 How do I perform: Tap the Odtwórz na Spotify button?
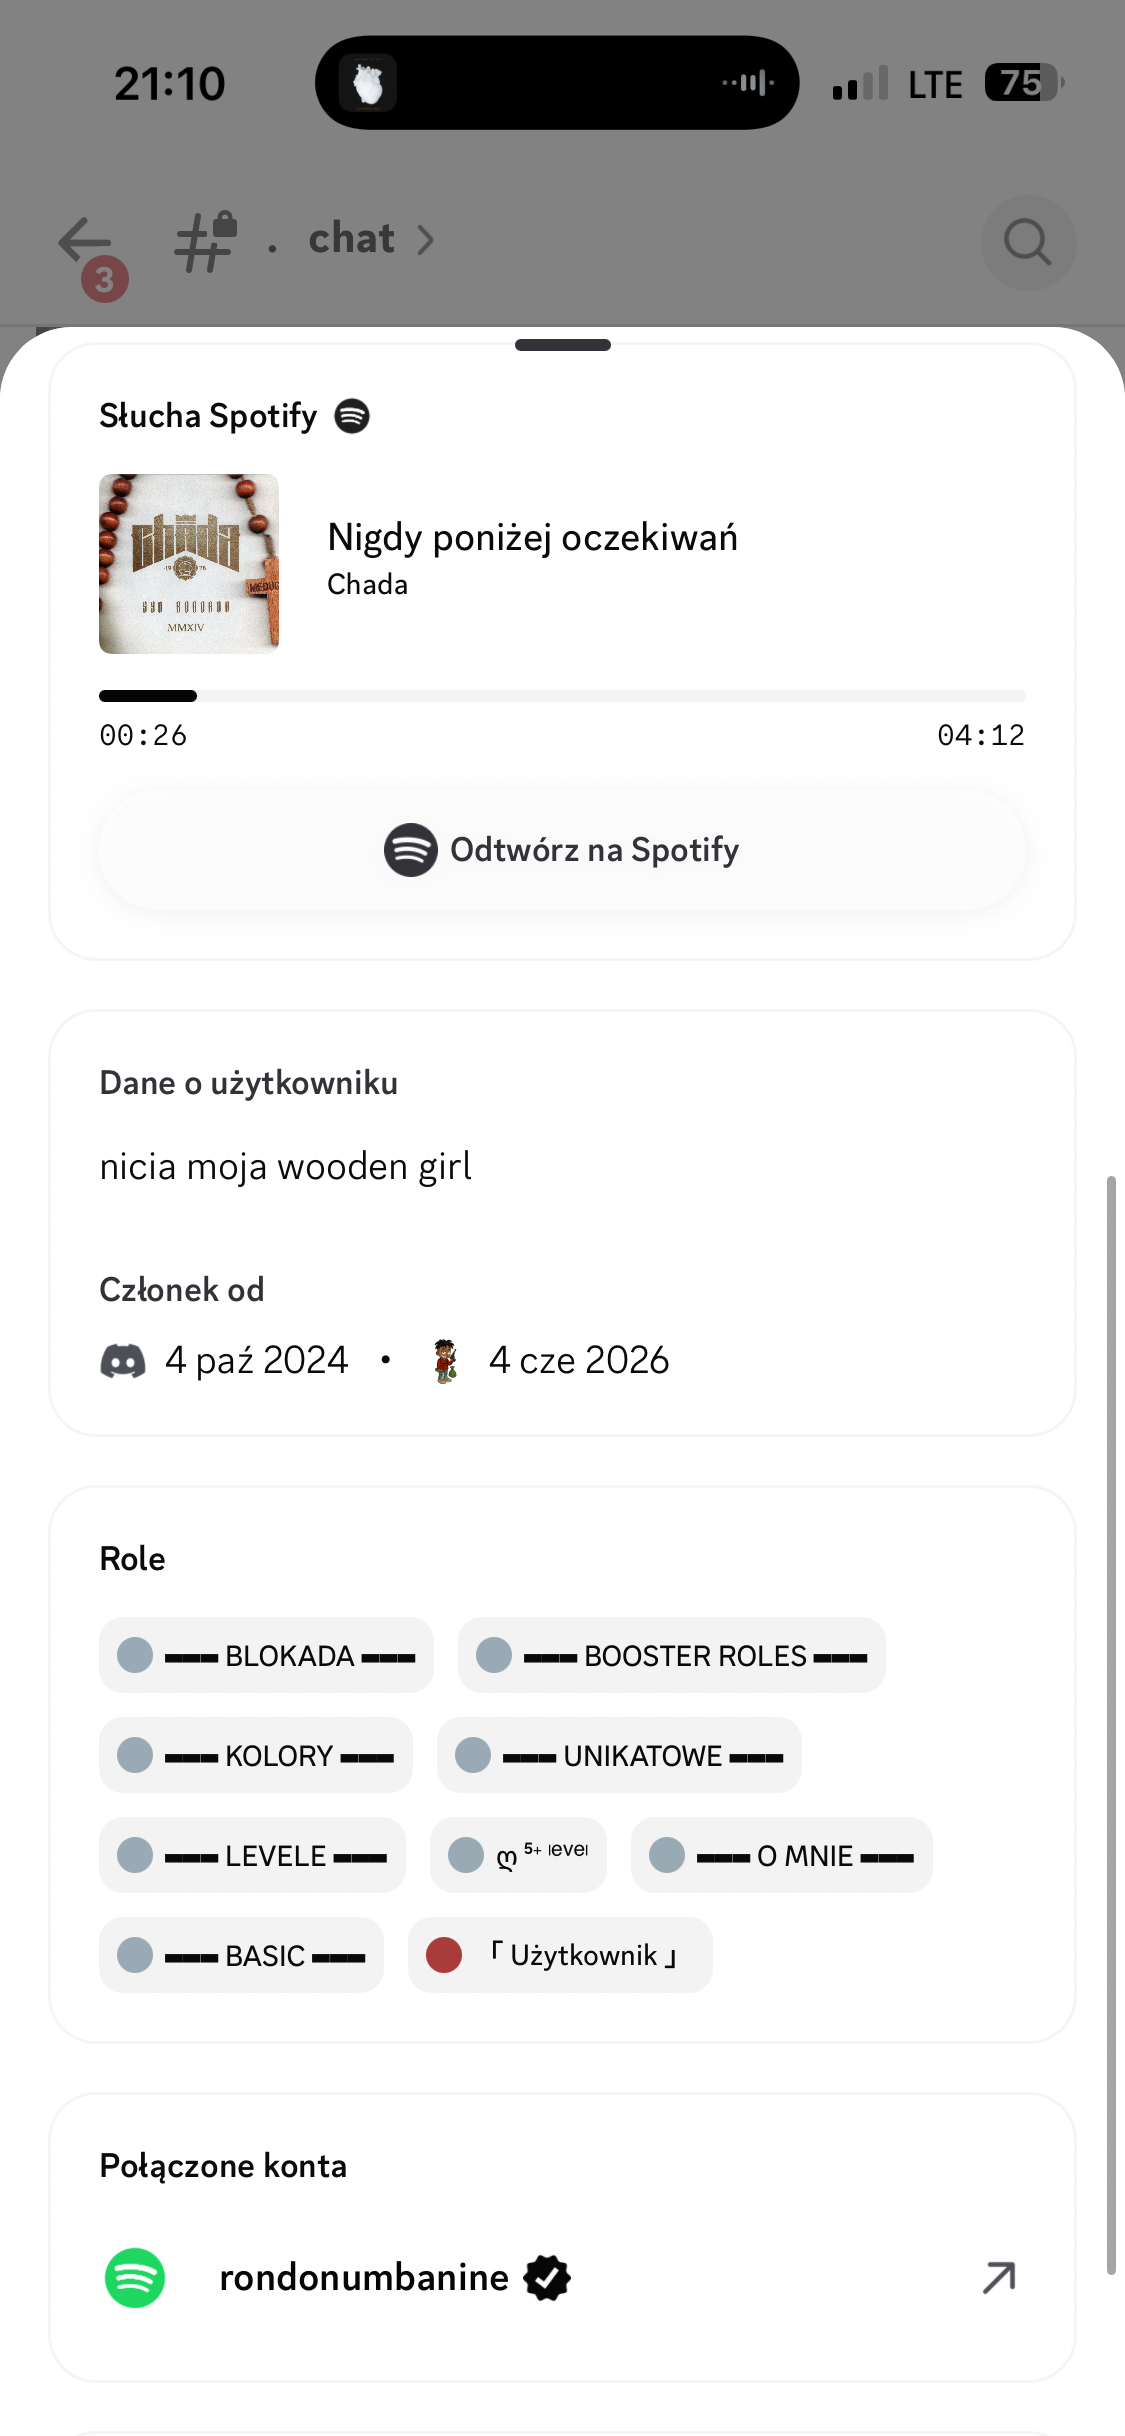(562, 850)
